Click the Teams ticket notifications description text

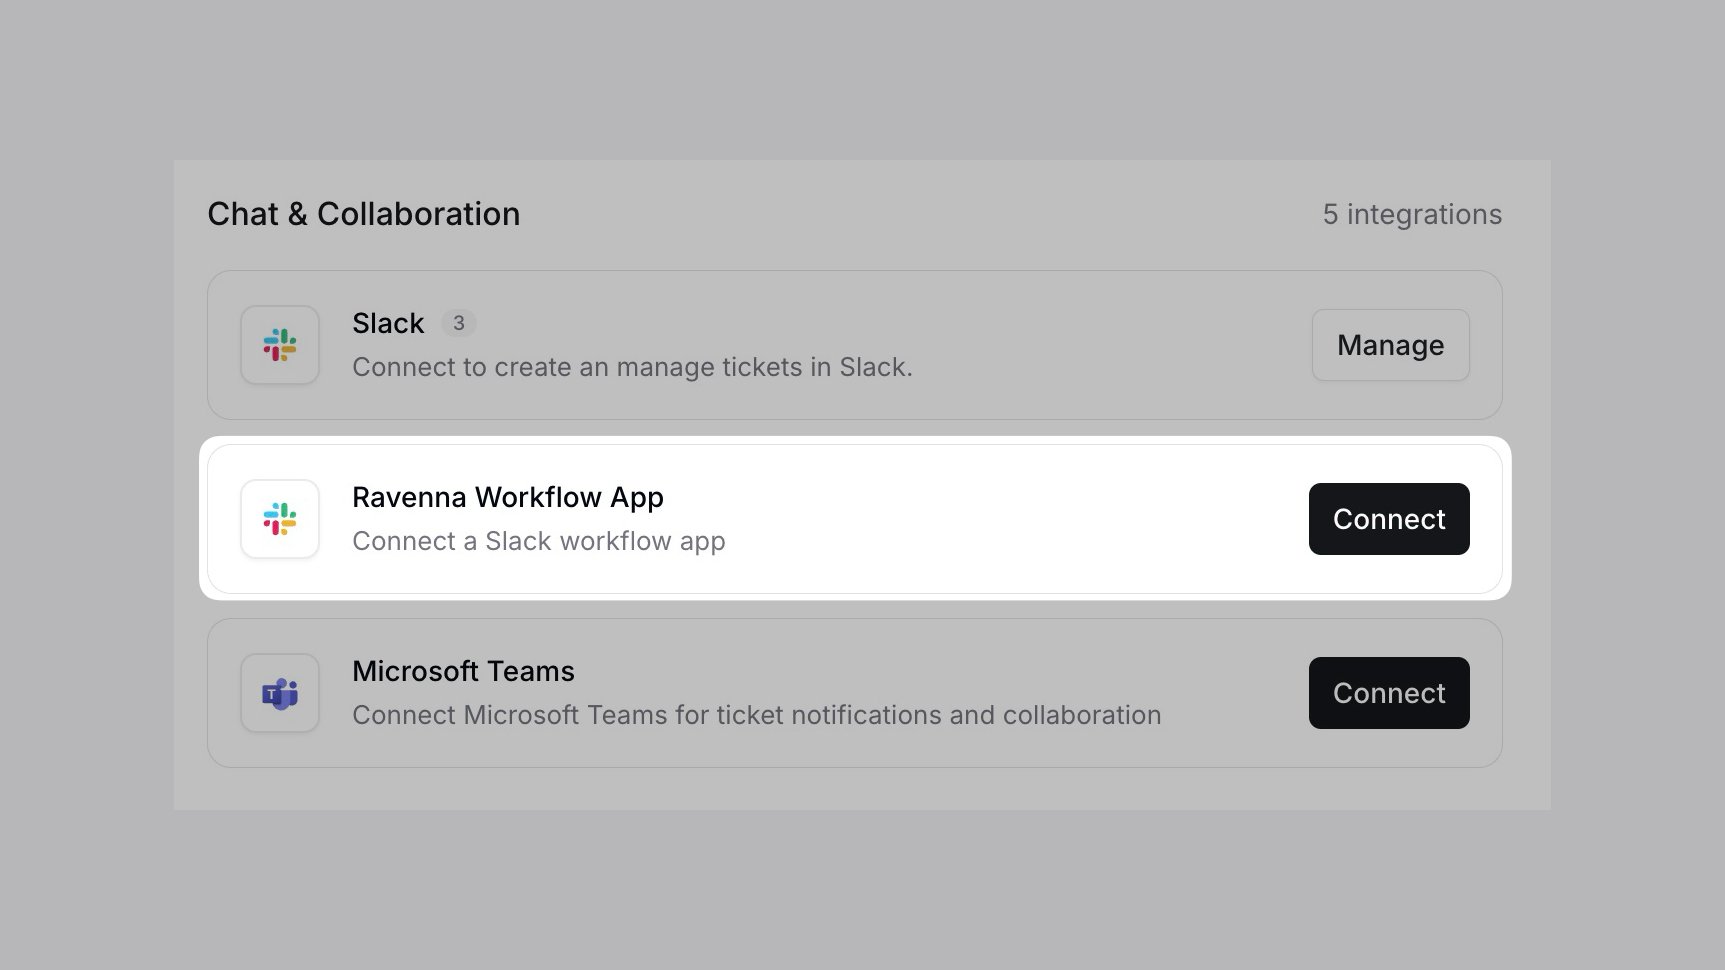coord(757,715)
